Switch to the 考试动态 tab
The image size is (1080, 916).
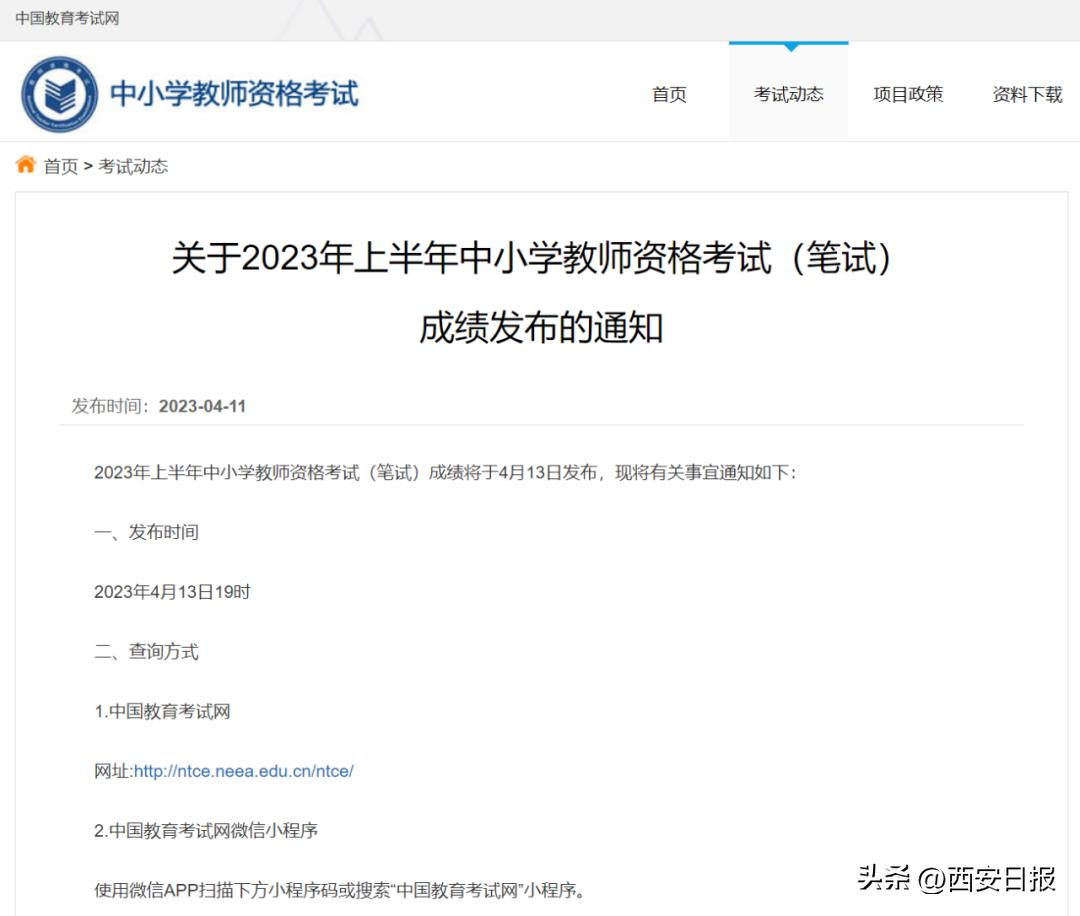coord(788,94)
